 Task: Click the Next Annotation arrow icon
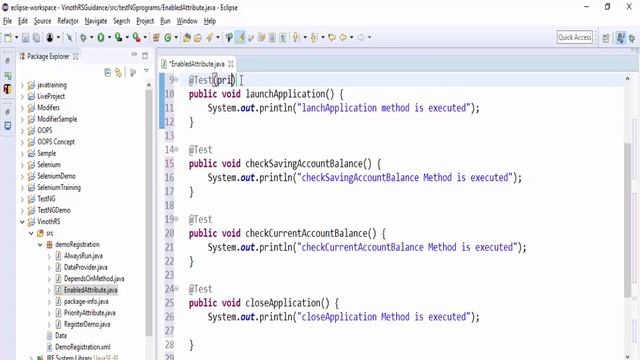(x=296, y=38)
